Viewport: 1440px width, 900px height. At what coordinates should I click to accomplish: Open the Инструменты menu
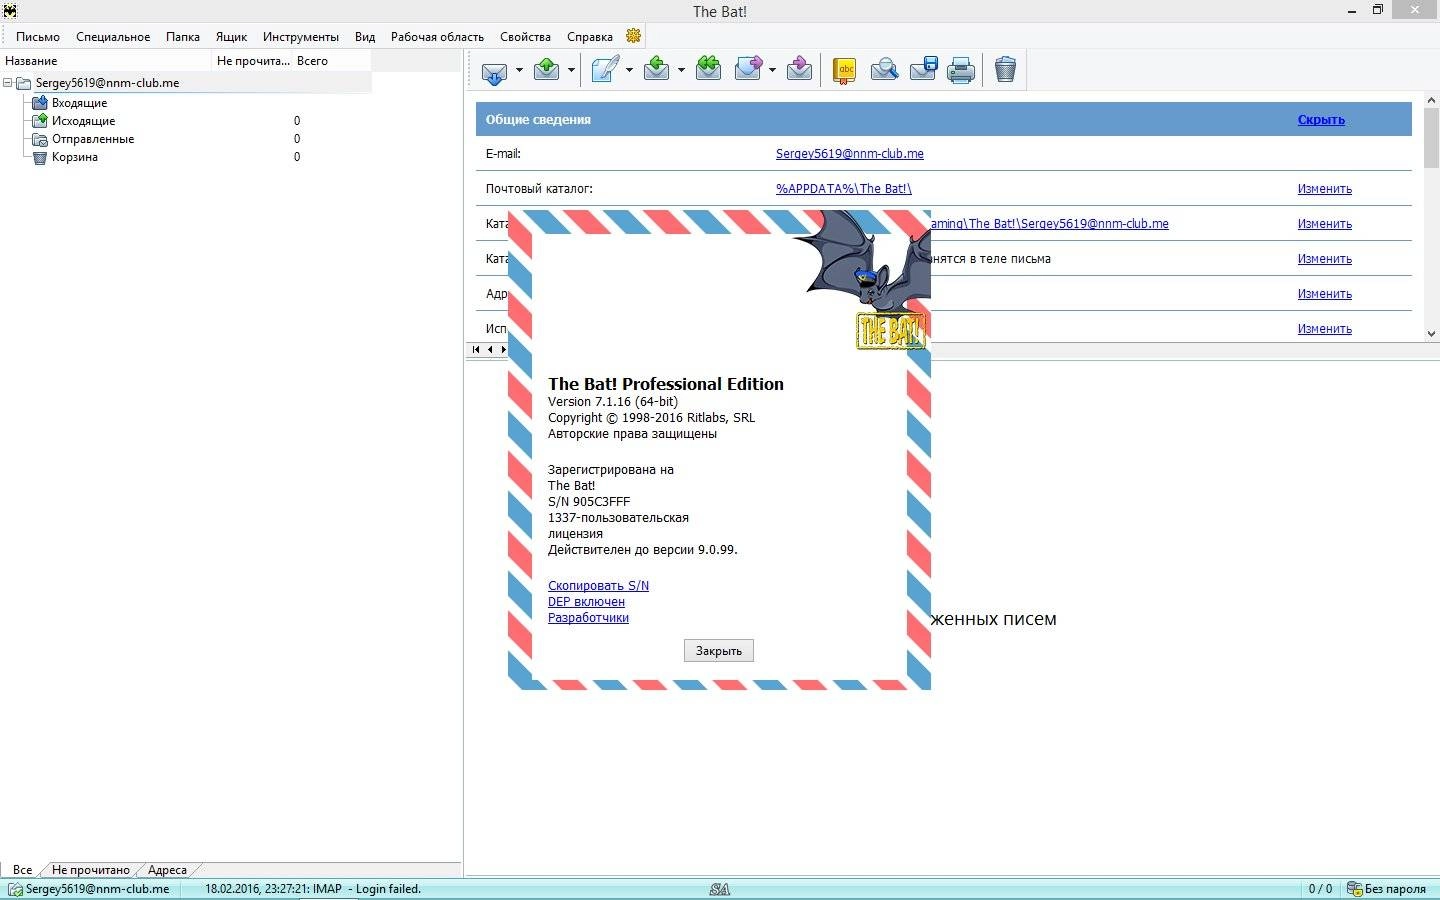point(301,37)
